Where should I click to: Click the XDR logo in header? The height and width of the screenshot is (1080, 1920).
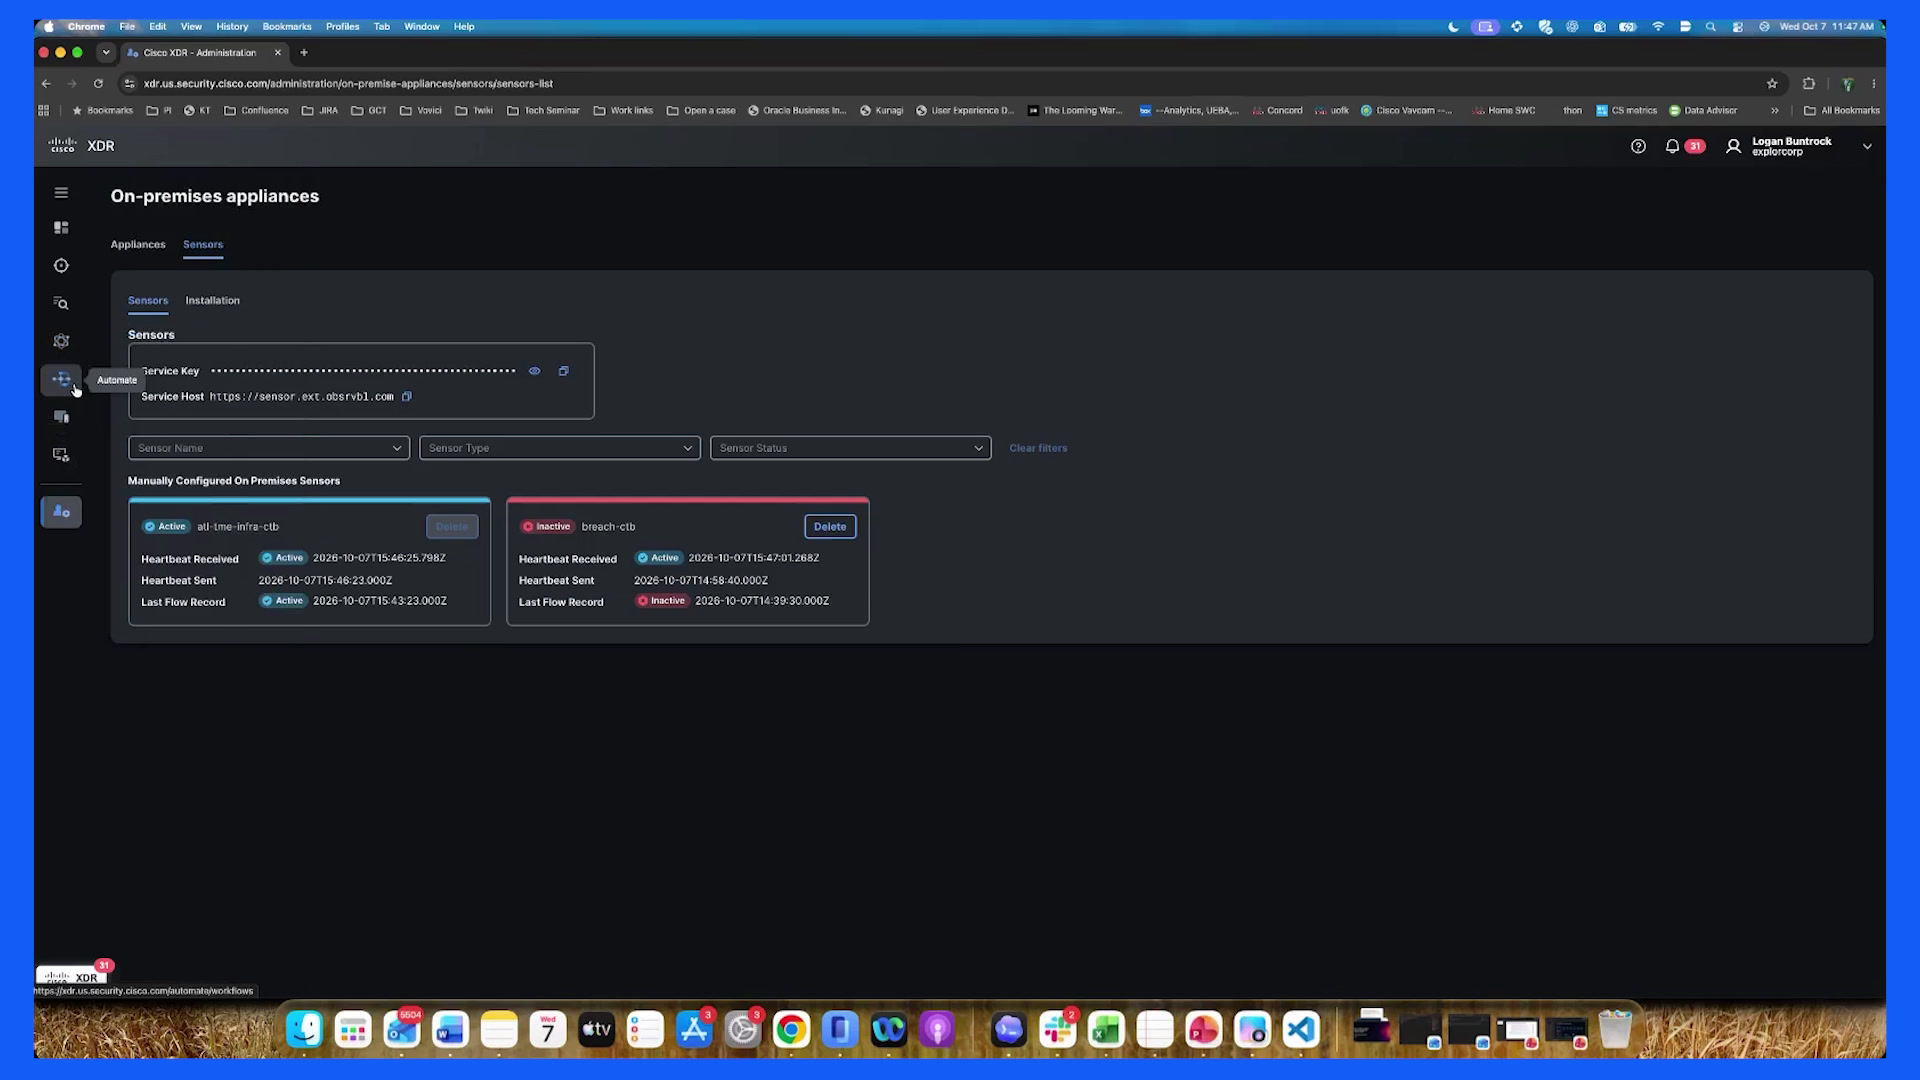[82, 146]
